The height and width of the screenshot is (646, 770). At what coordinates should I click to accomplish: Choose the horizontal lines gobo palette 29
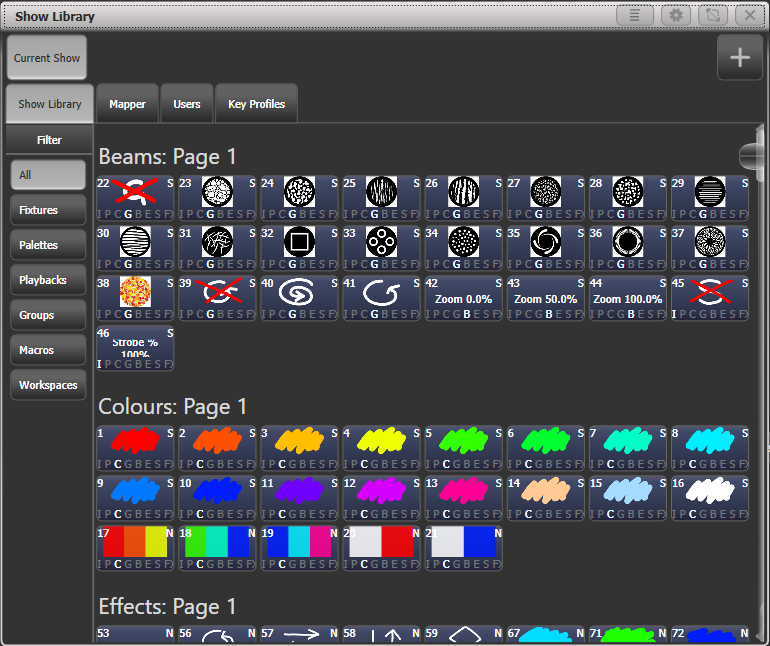click(x=710, y=197)
